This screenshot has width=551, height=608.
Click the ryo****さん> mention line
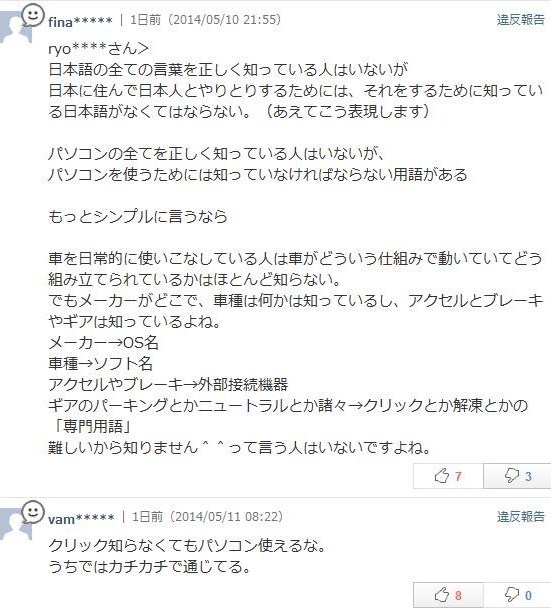[98, 49]
